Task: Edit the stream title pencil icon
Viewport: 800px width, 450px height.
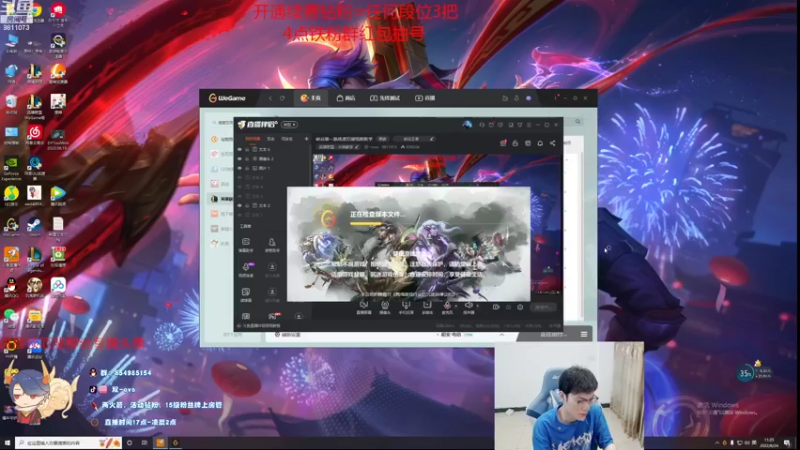Action: 432,139
